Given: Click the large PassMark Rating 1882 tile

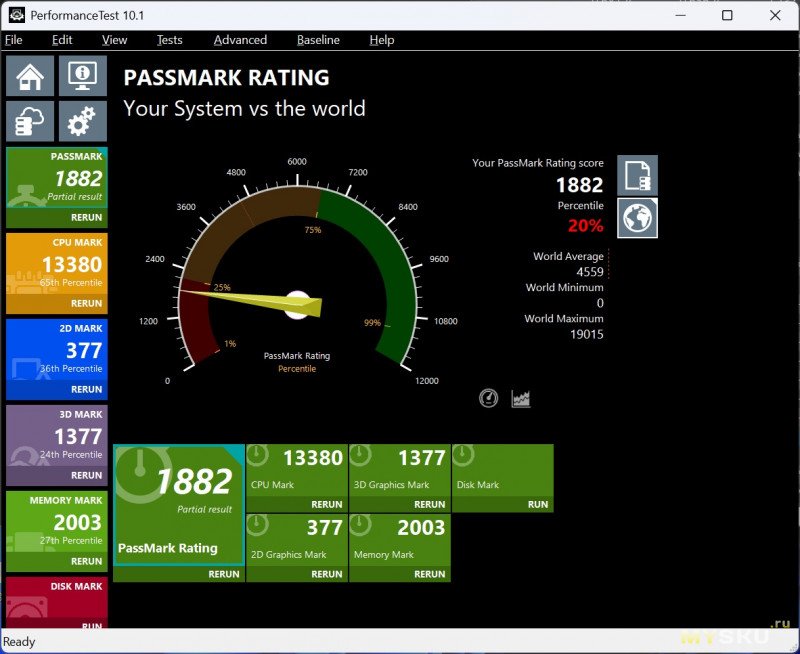Looking at the screenshot, I should (x=179, y=505).
